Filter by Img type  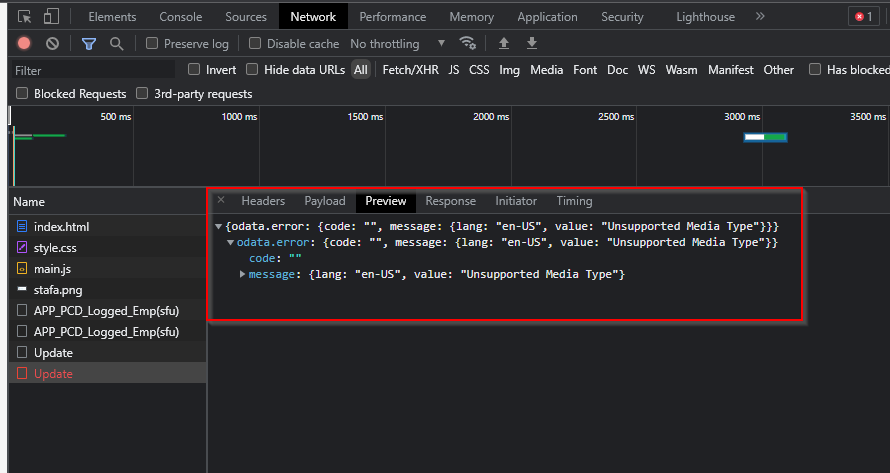tap(509, 70)
